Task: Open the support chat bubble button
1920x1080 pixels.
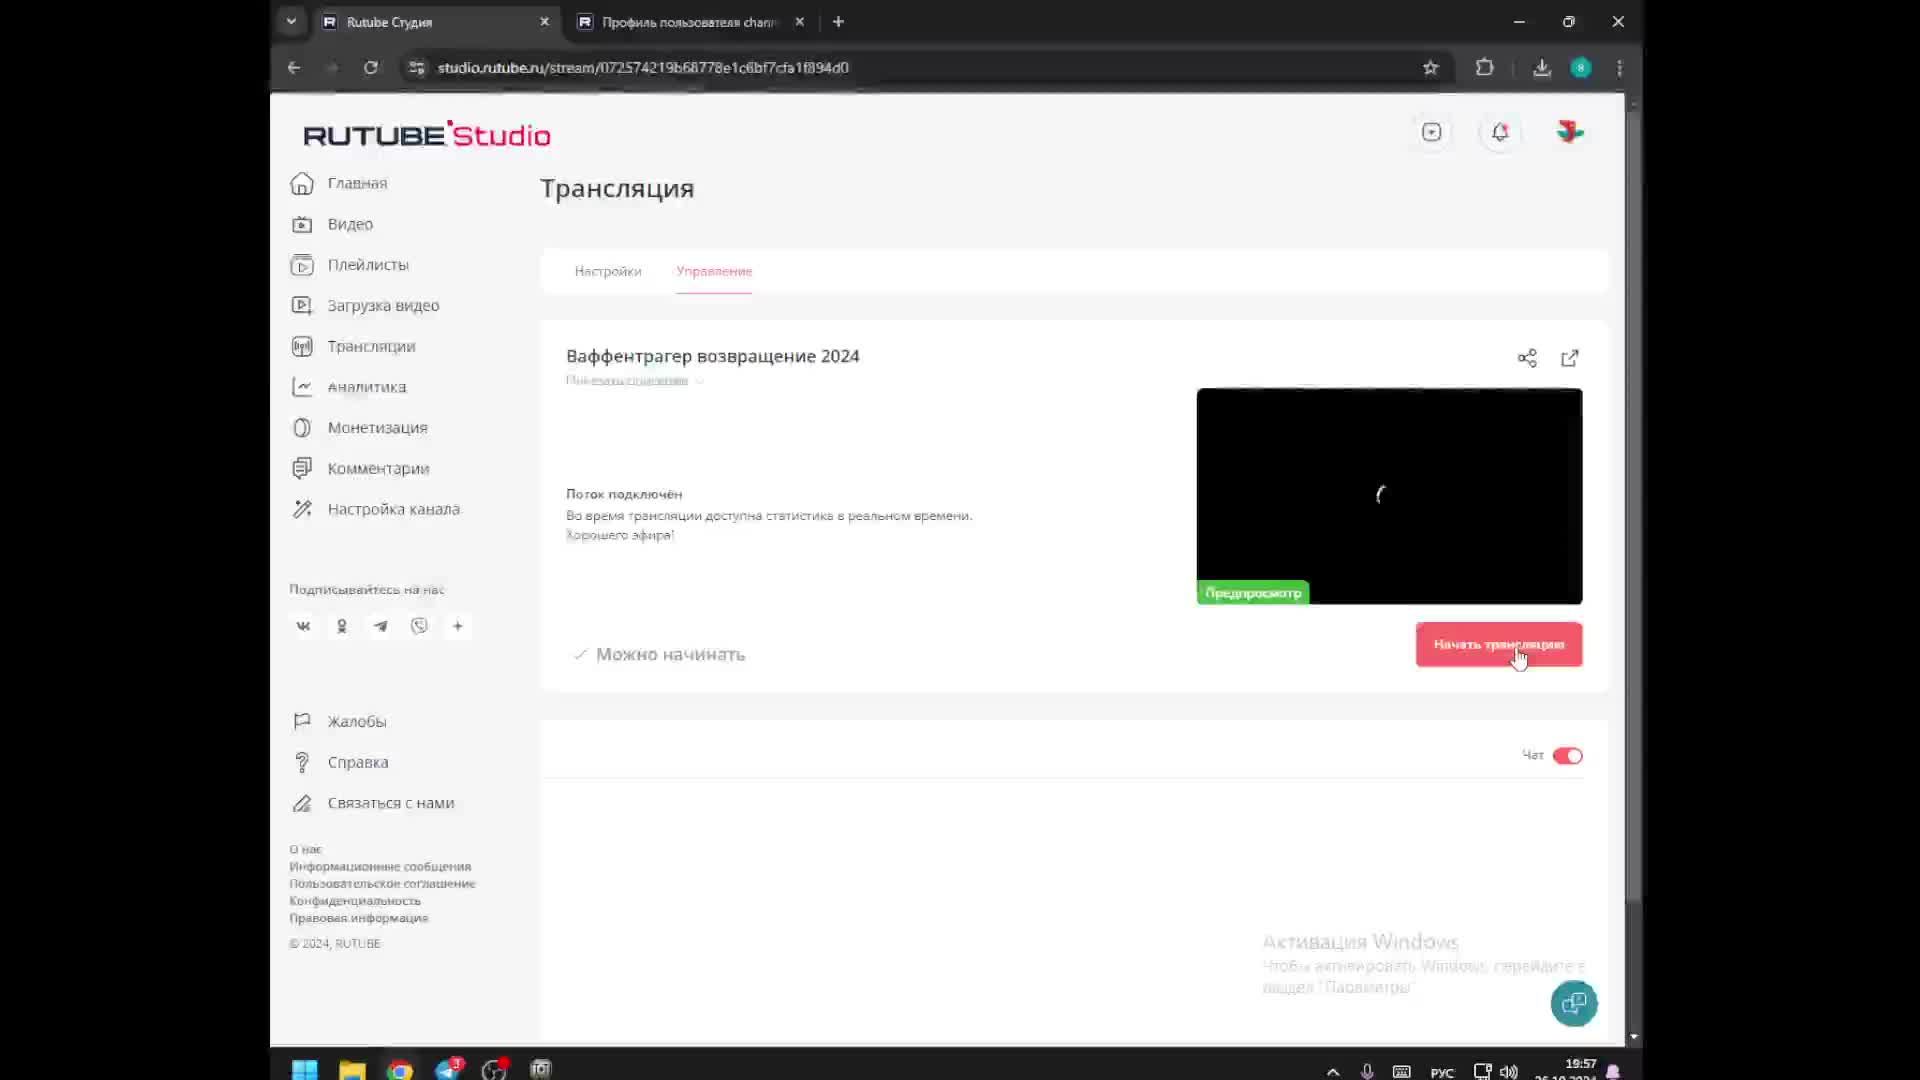Action: tap(1573, 1003)
